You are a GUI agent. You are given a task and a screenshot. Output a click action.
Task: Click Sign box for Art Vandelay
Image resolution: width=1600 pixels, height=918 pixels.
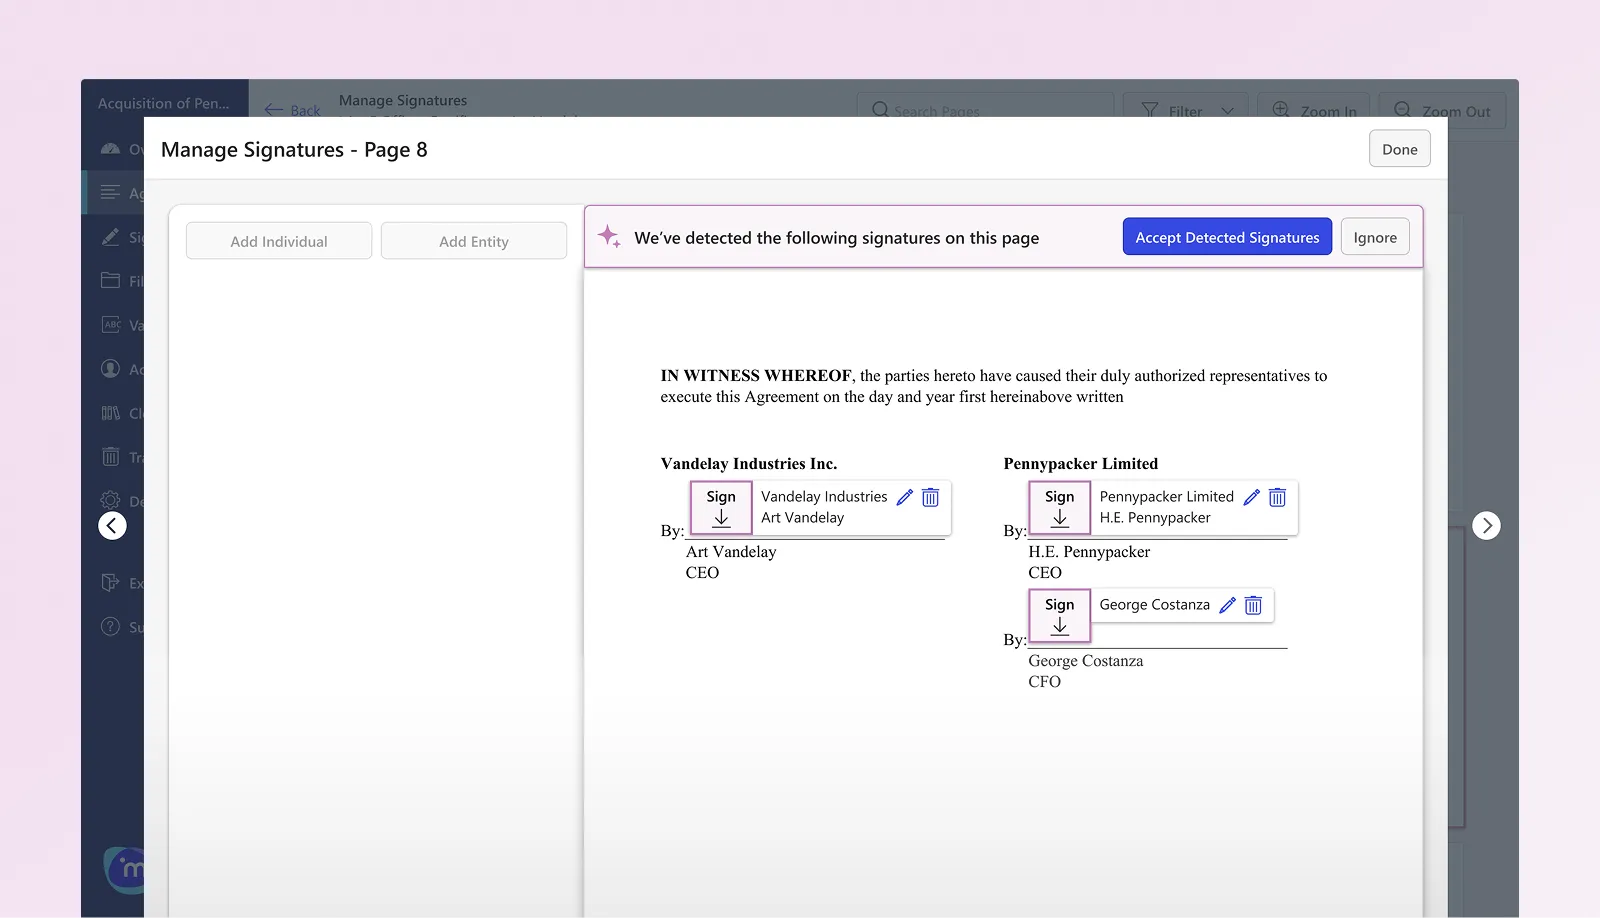tap(721, 508)
